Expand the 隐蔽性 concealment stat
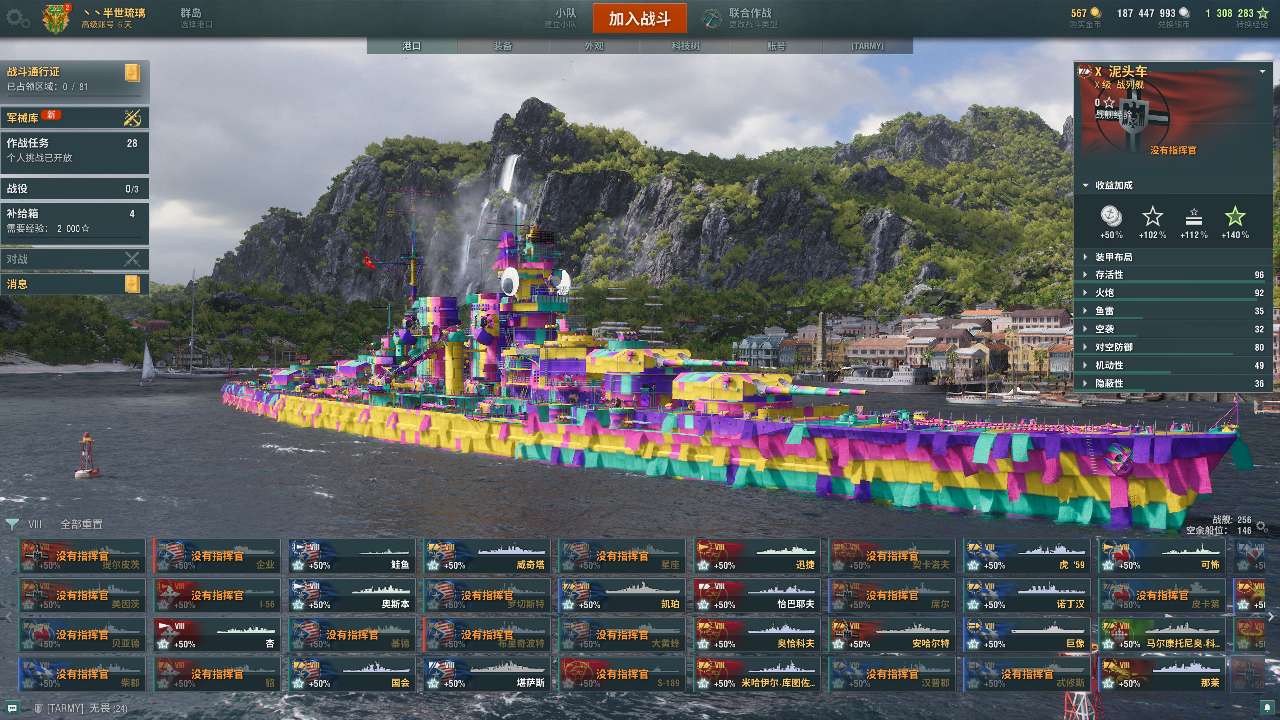The height and width of the screenshot is (720, 1280). (1173, 383)
